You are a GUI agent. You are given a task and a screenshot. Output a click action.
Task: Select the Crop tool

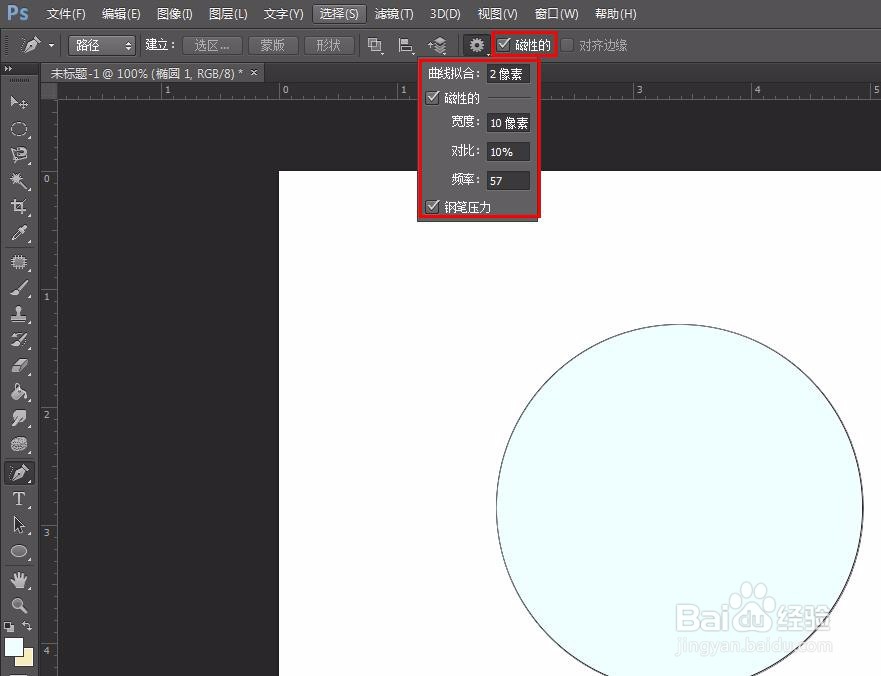(19, 206)
